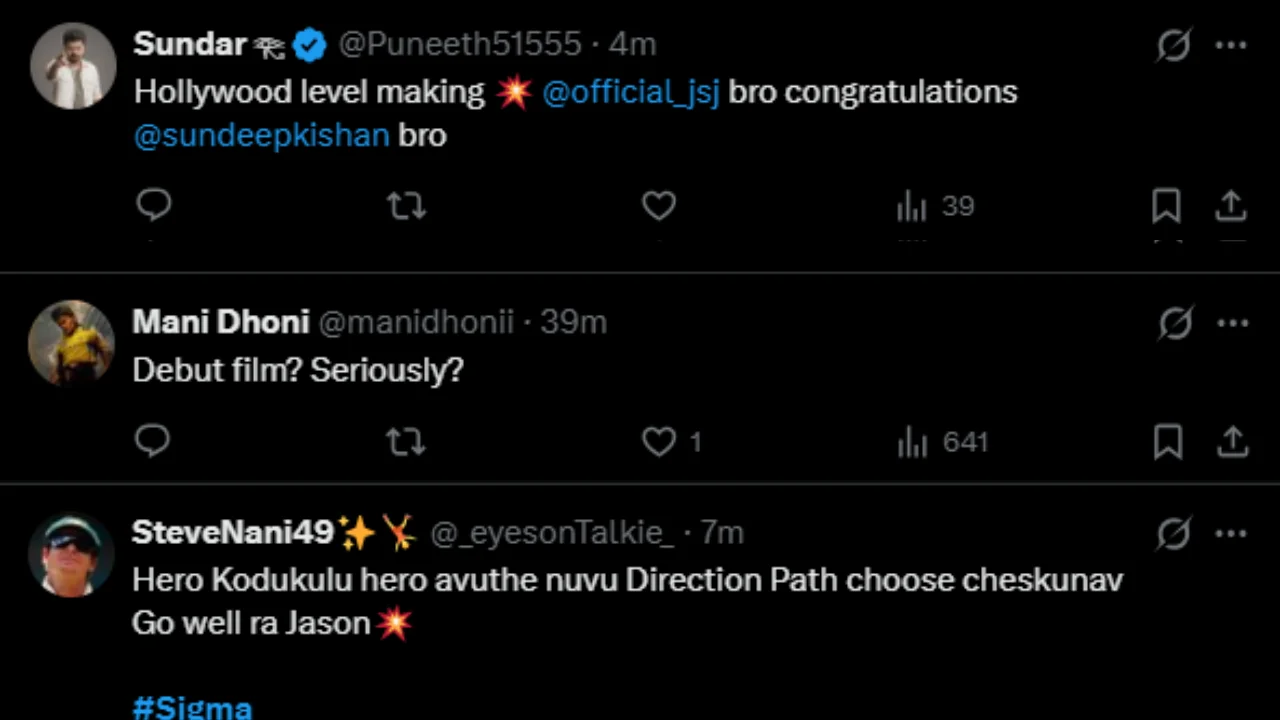This screenshot has width=1280, height=720.
Task: Like SteveNani49's reply
Action: pos(659,715)
